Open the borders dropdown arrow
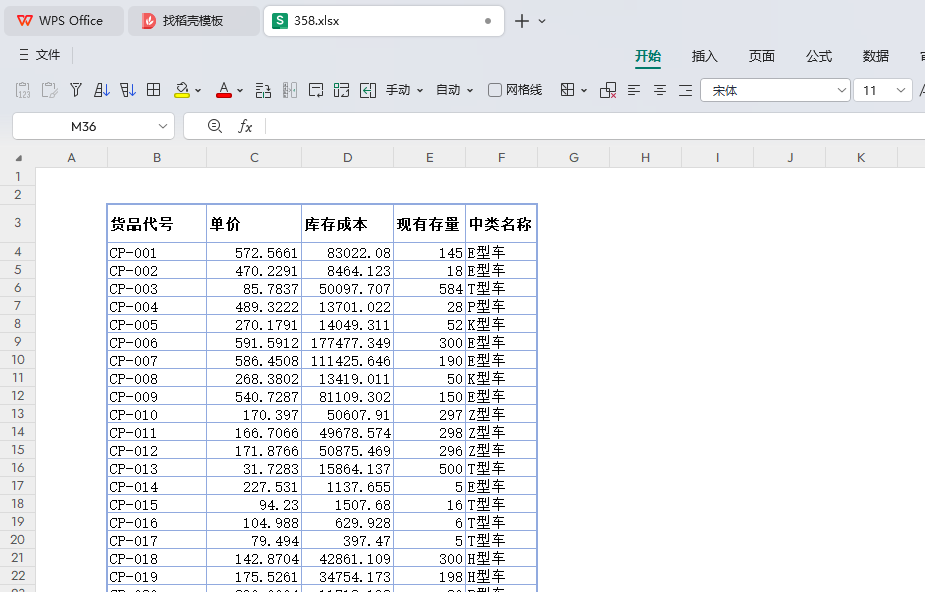Viewport: 925px width, 592px height. [x=584, y=91]
